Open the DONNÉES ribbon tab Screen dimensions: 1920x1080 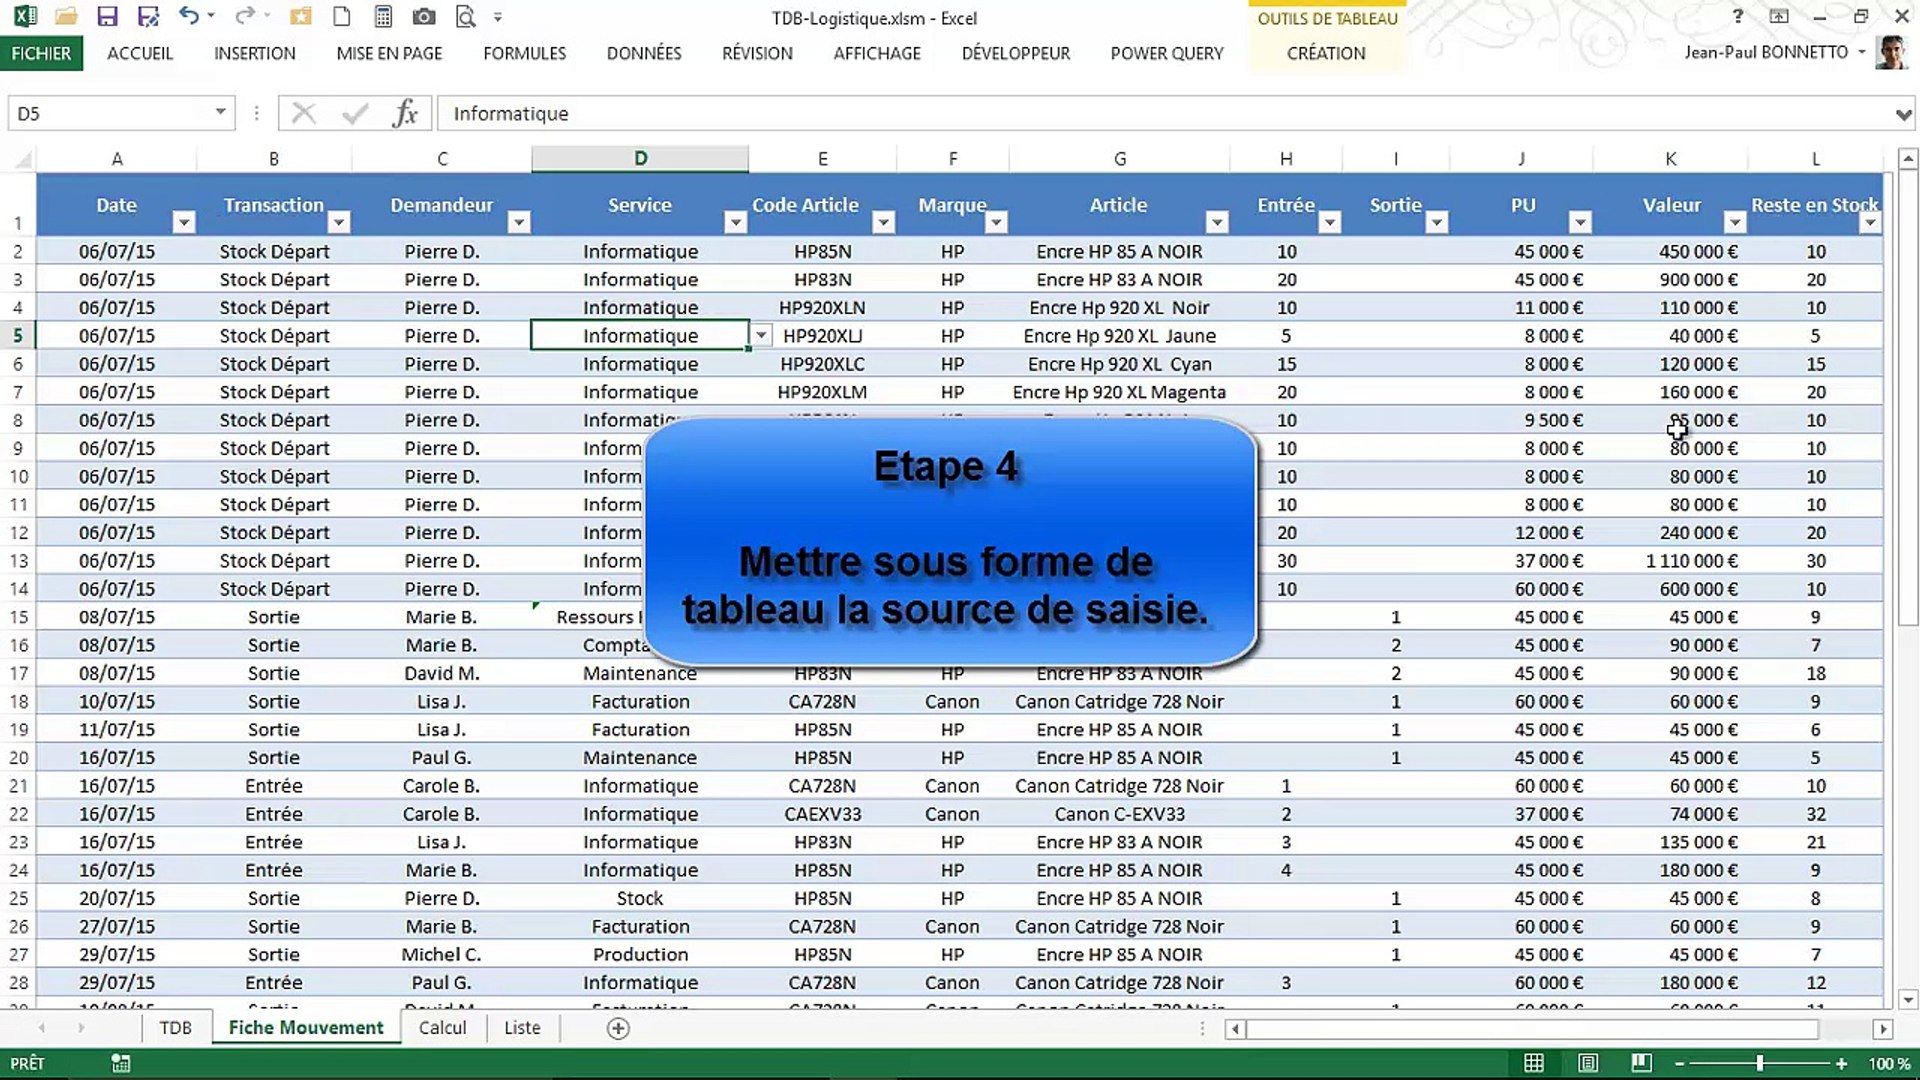point(643,54)
